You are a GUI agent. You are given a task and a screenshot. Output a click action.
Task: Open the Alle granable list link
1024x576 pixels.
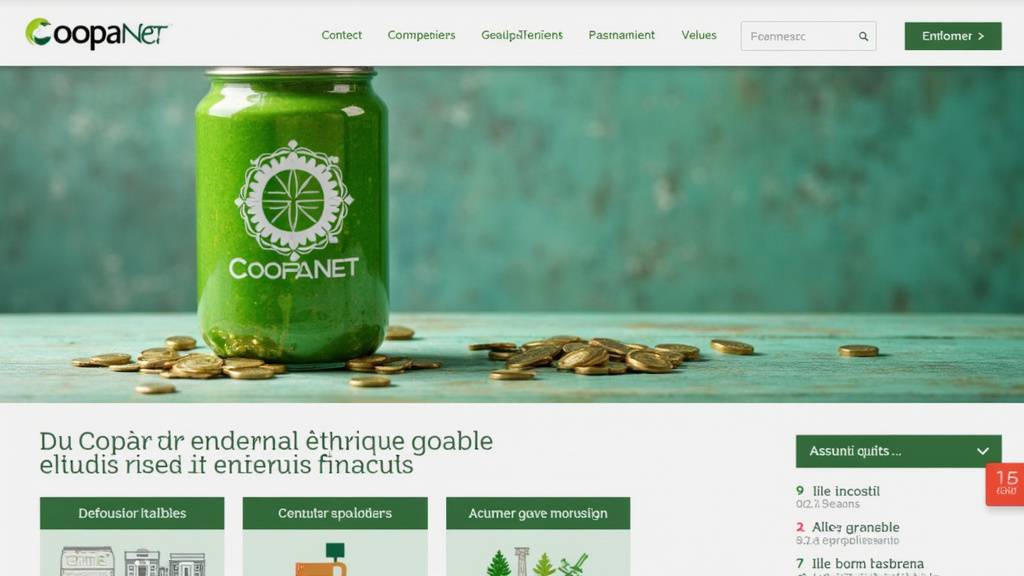(856, 527)
